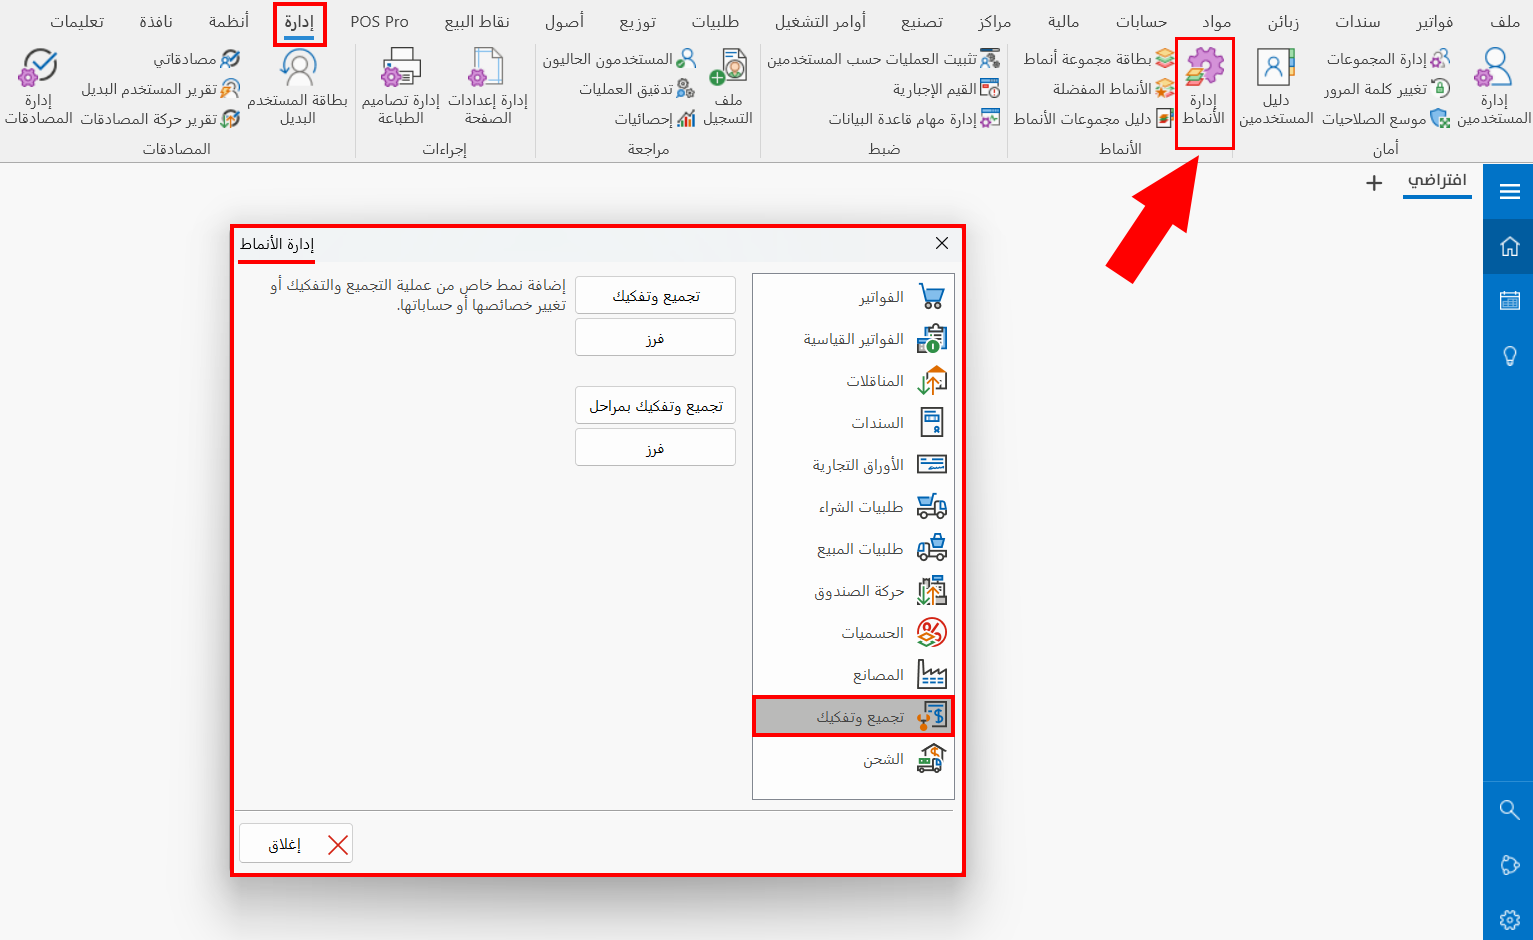
Task: Click the إغلاق button
Action: pos(296,844)
